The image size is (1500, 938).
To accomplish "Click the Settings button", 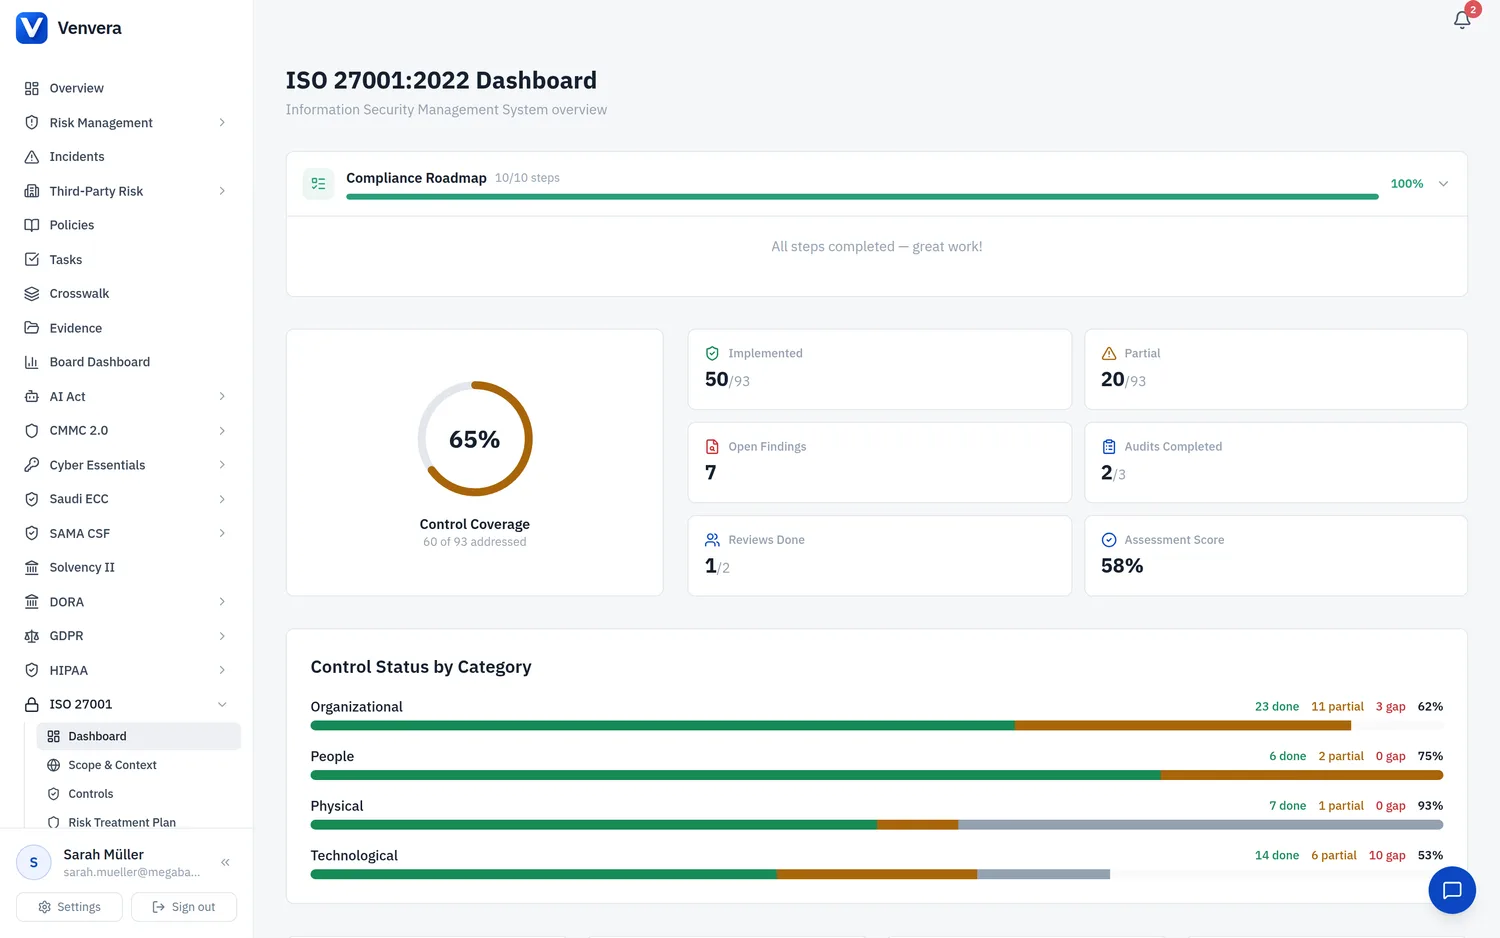I will click(x=69, y=907).
